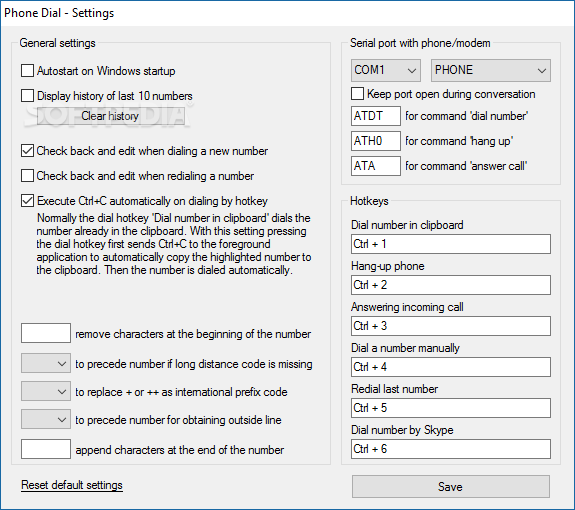Click 'for command 'answer call'' label
Screen dimensions: 575x510
(466, 166)
